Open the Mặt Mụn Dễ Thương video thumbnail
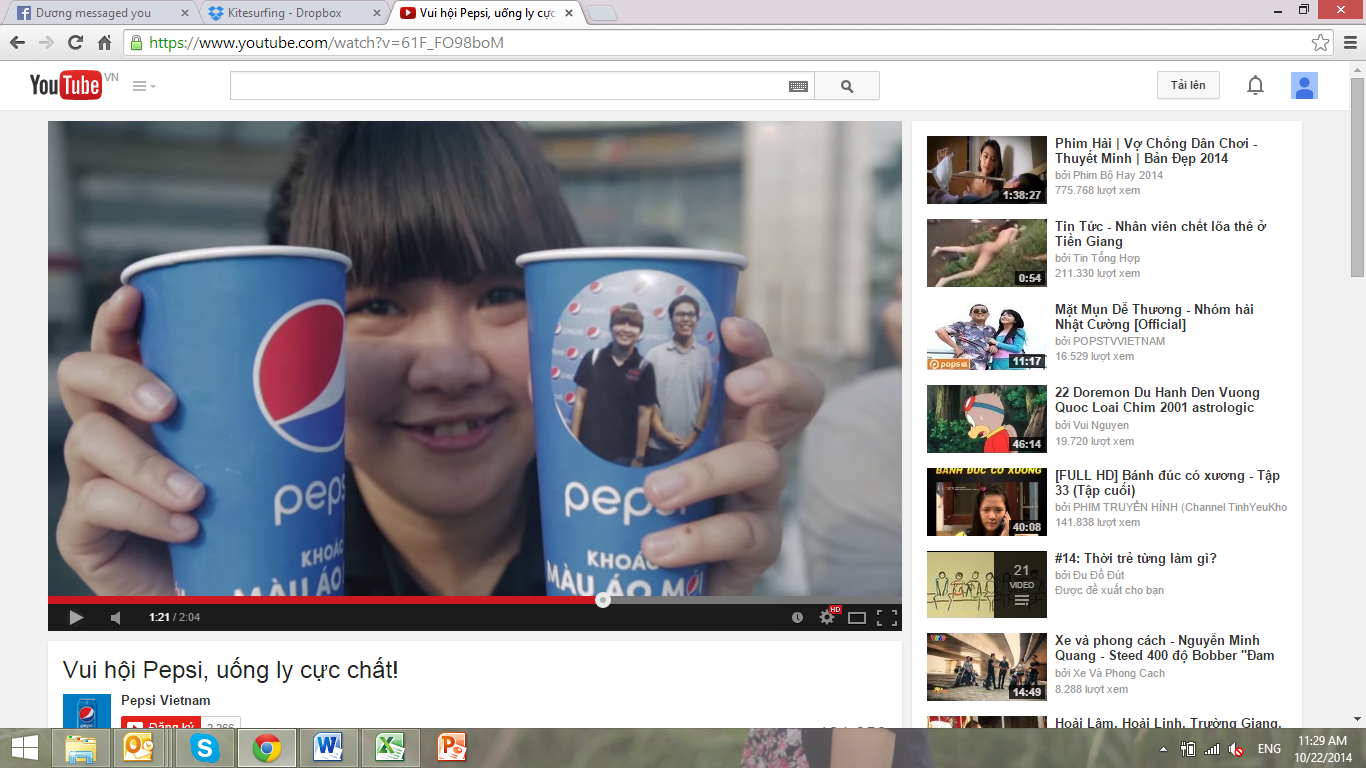This screenshot has height=768, width=1366. [986, 336]
